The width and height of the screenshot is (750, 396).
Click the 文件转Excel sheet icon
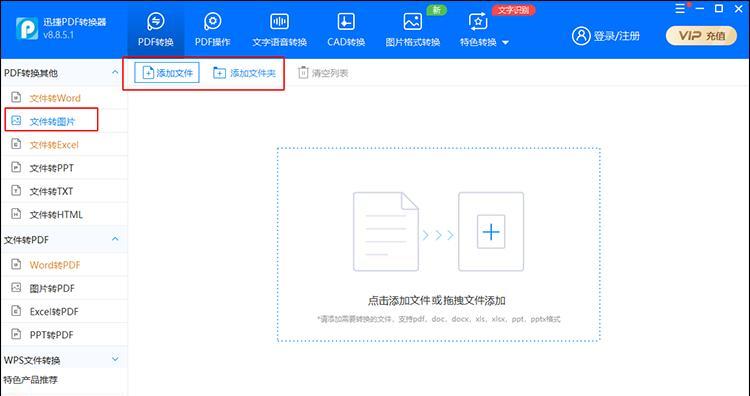(x=16, y=144)
